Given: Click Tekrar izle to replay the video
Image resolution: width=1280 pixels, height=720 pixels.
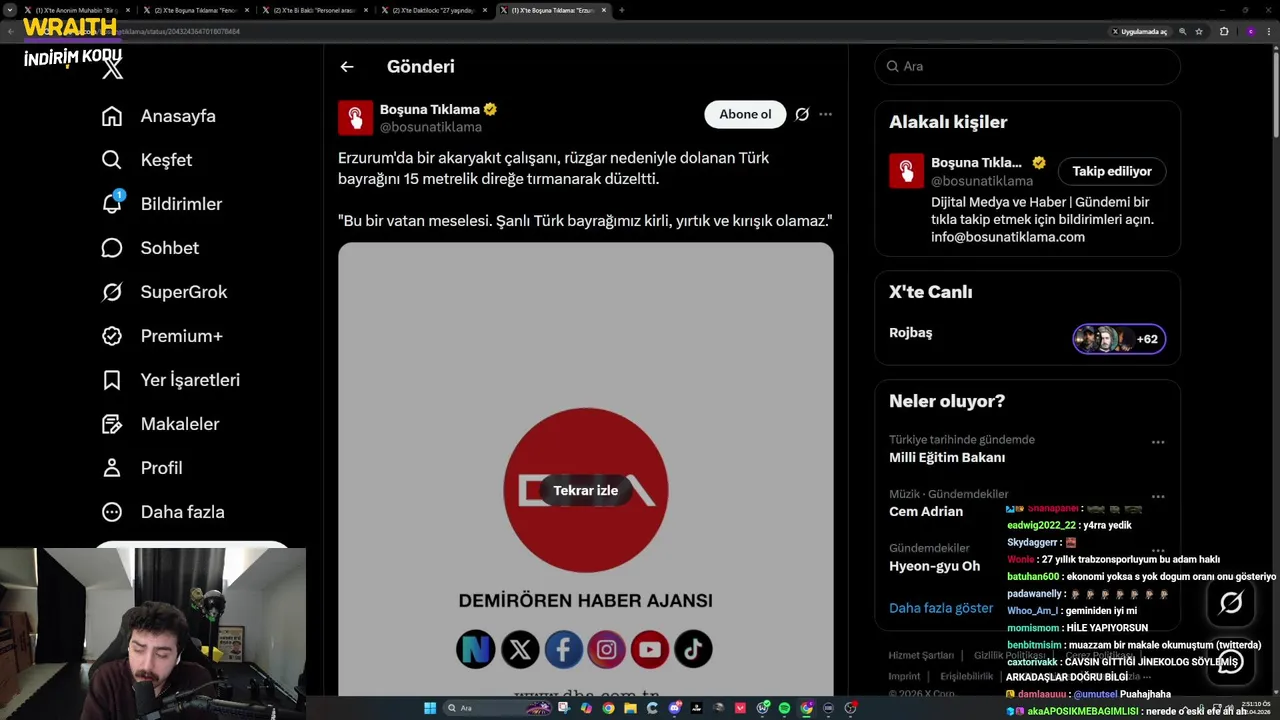Looking at the screenshot, I should coord(585,490).
